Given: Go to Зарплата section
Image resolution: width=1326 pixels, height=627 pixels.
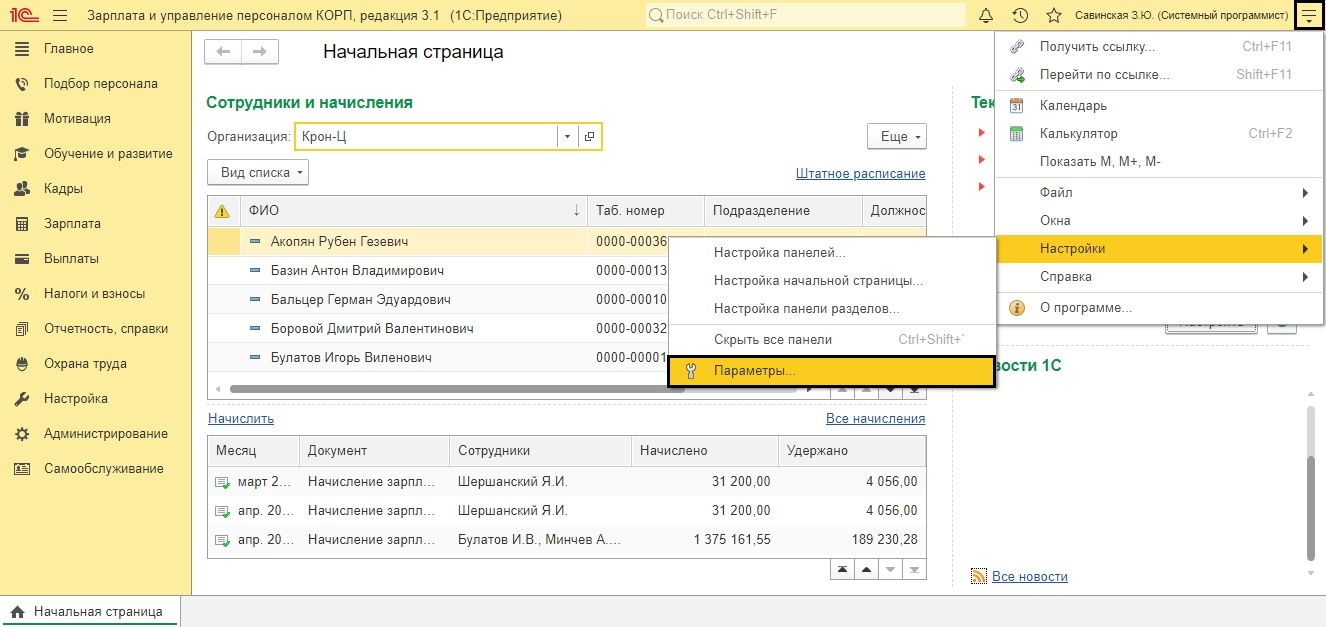Looking at the screenshot, I should (x=72, y=224).
